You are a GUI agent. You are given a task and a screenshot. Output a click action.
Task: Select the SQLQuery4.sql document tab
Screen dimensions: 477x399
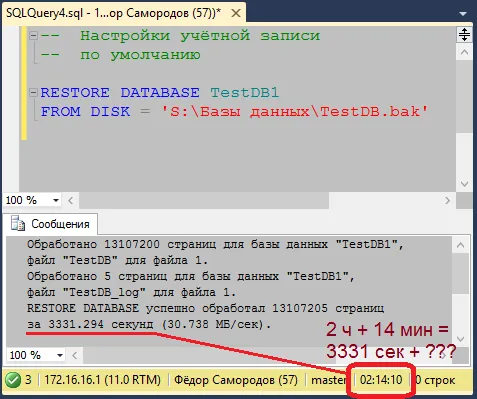pyautogui.click(x=113, y=13)
